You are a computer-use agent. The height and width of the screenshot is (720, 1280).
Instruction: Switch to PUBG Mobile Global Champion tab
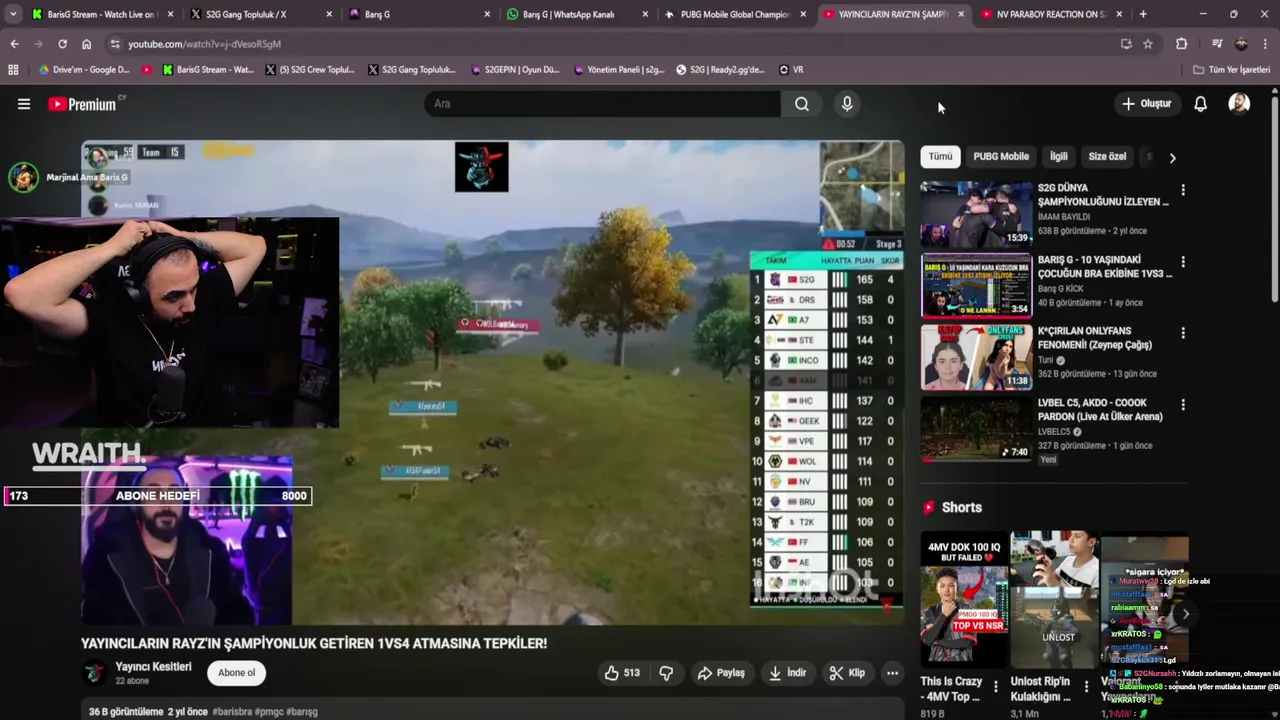(735, 14)
